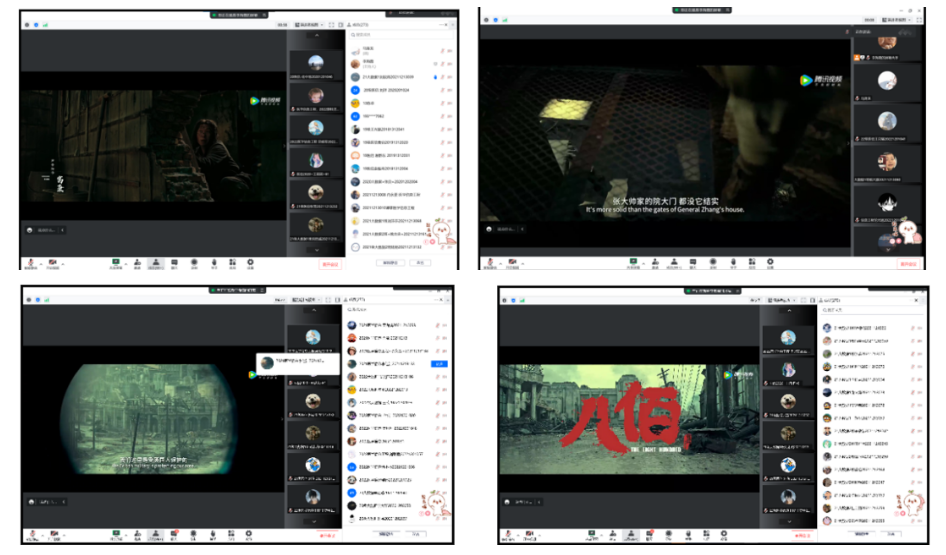This screenshot has height=555, width=946.
Task: Open chat icon in woman-by-wall window toolbar
Action: click(x=174, y=263)
